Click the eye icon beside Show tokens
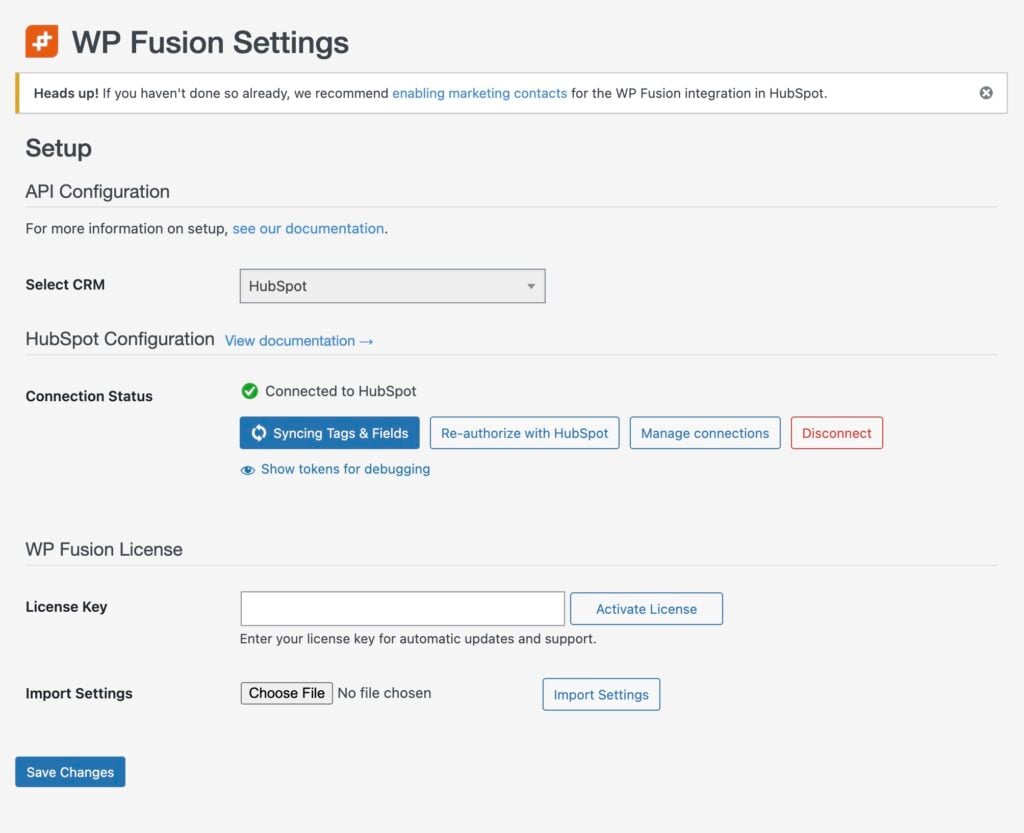Screen dimensions: 1024x833 click(x=248, y=470)
